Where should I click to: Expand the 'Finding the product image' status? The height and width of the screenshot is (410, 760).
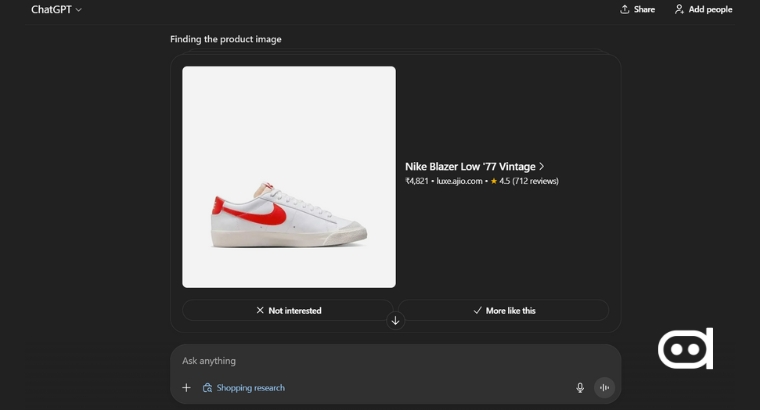click(226, 39)
